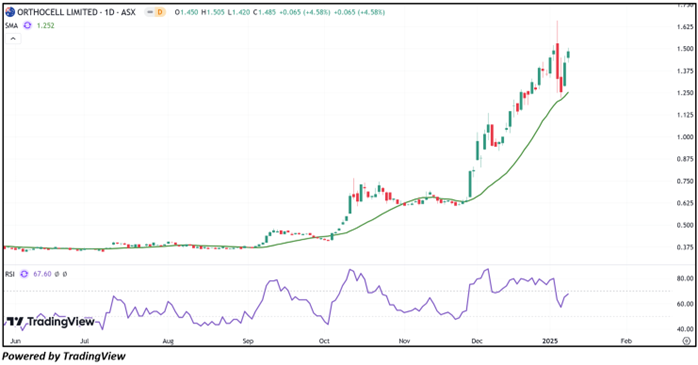
Task: Toggle the orange D data-mode pill
Action: [159, 12]
